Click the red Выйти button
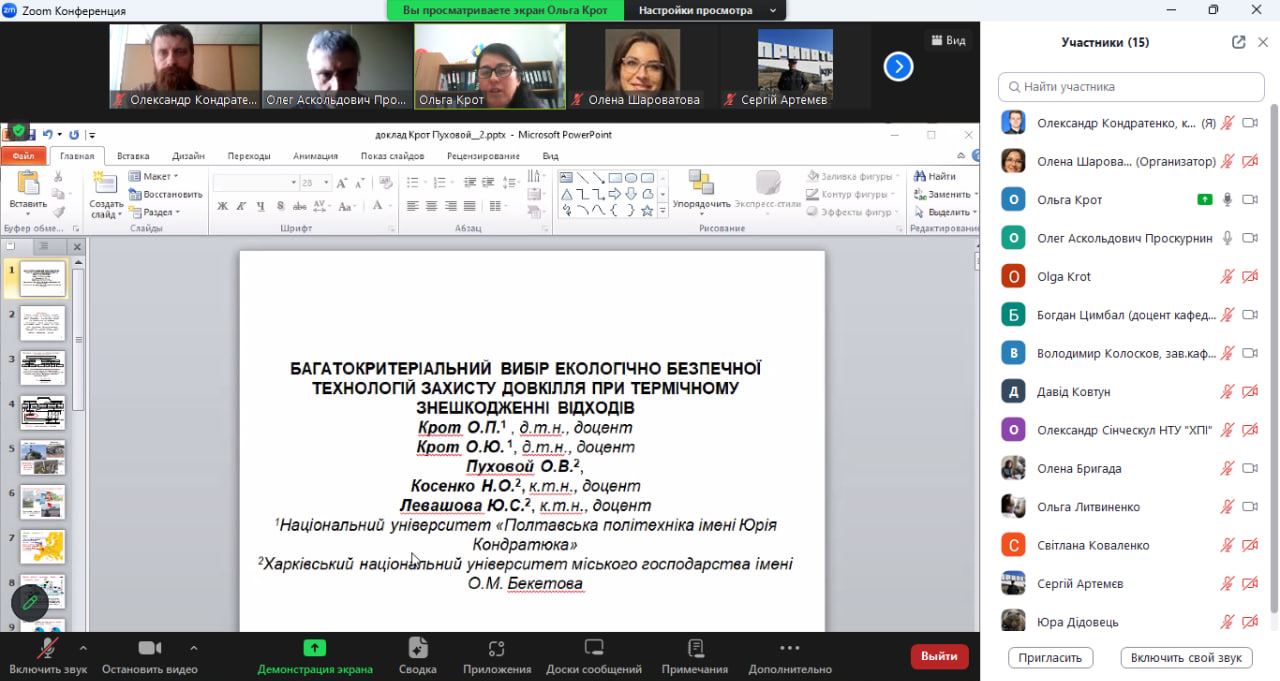Screen dimensions: 1280x681 939,656
